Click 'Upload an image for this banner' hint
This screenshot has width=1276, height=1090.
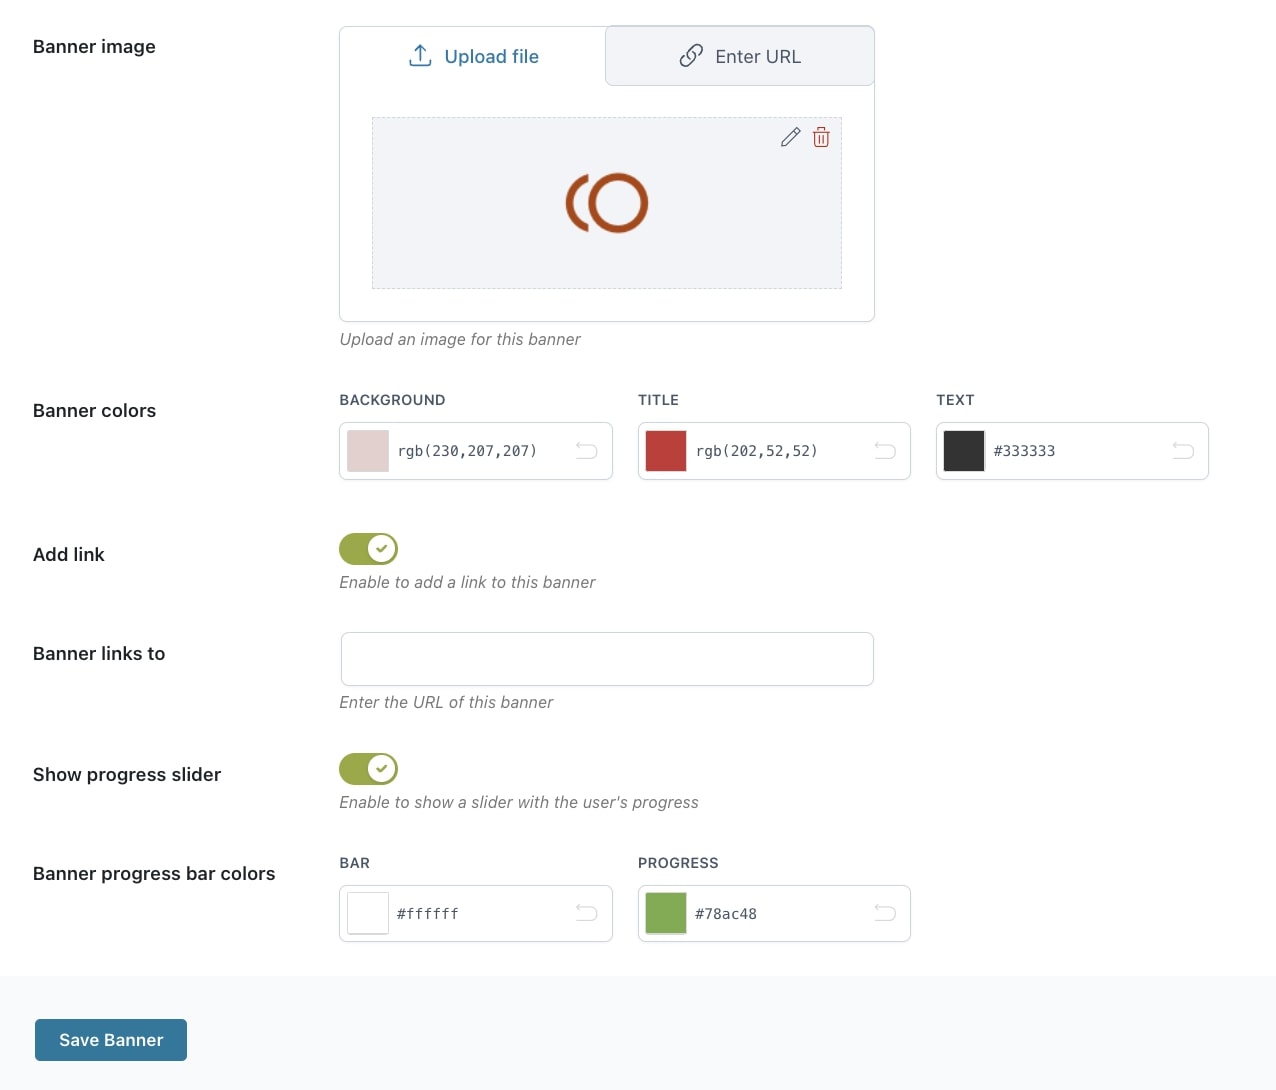460,339
